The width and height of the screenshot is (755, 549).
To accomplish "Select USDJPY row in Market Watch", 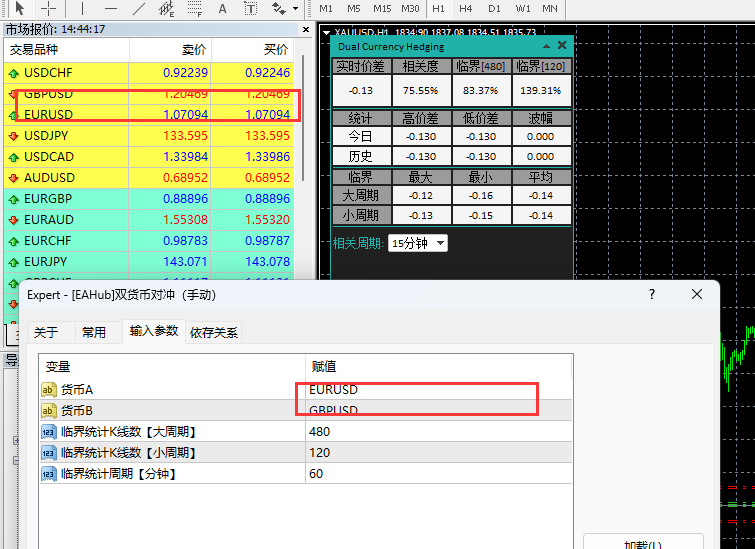I will 149,136.
